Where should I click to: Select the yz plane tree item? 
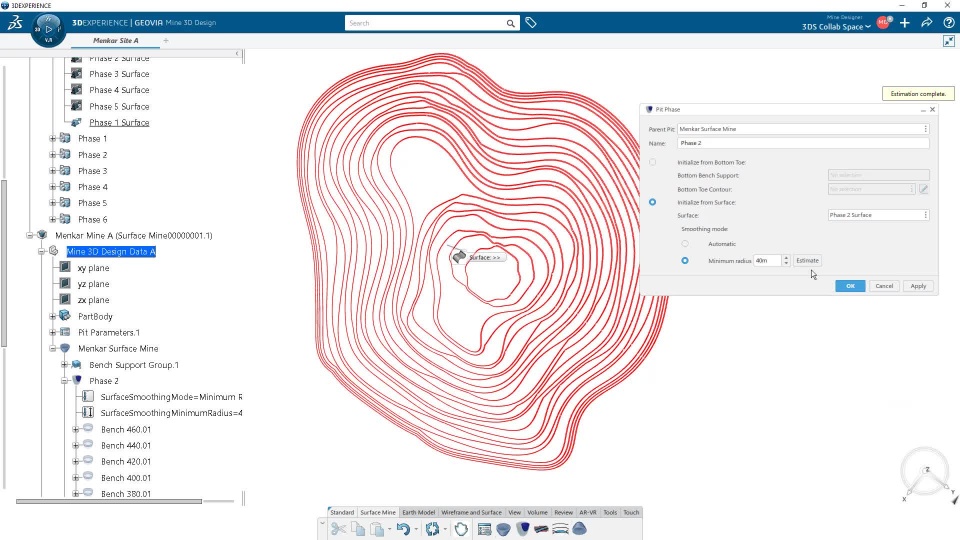94,284
